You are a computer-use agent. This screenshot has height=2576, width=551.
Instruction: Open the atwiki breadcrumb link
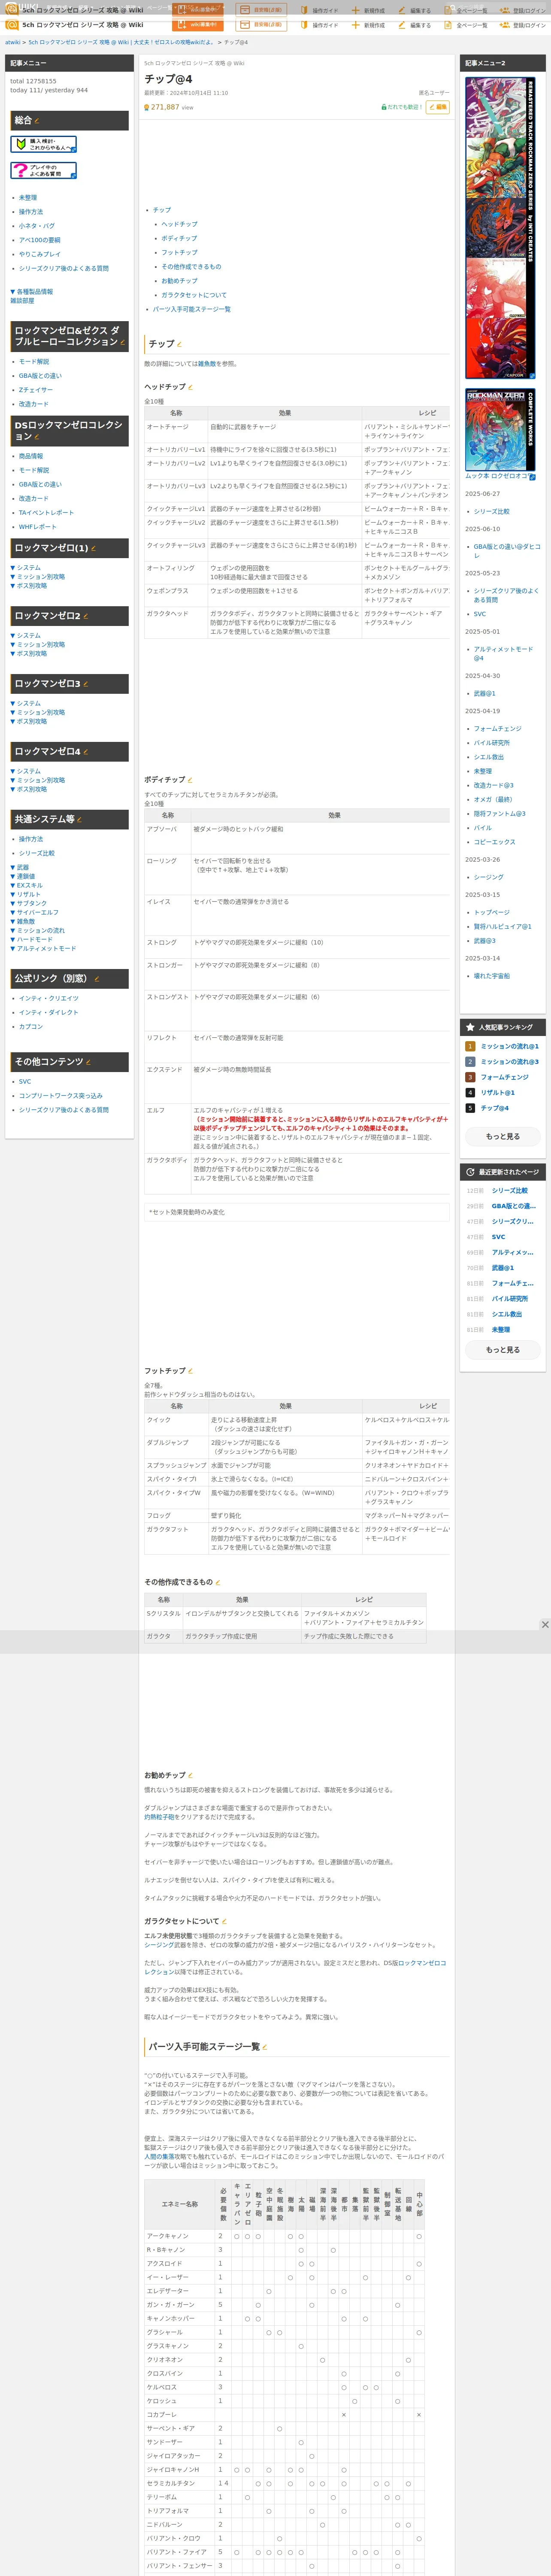pos(13,43)
